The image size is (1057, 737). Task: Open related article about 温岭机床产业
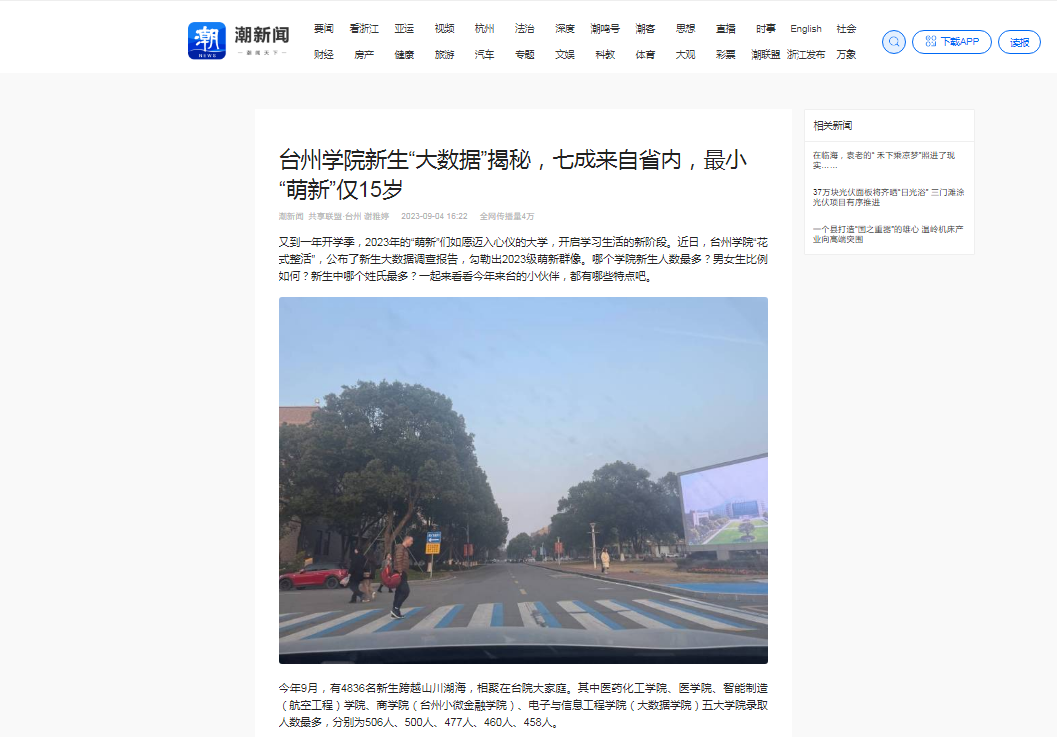pyautogui.click(x=888, y=233)
